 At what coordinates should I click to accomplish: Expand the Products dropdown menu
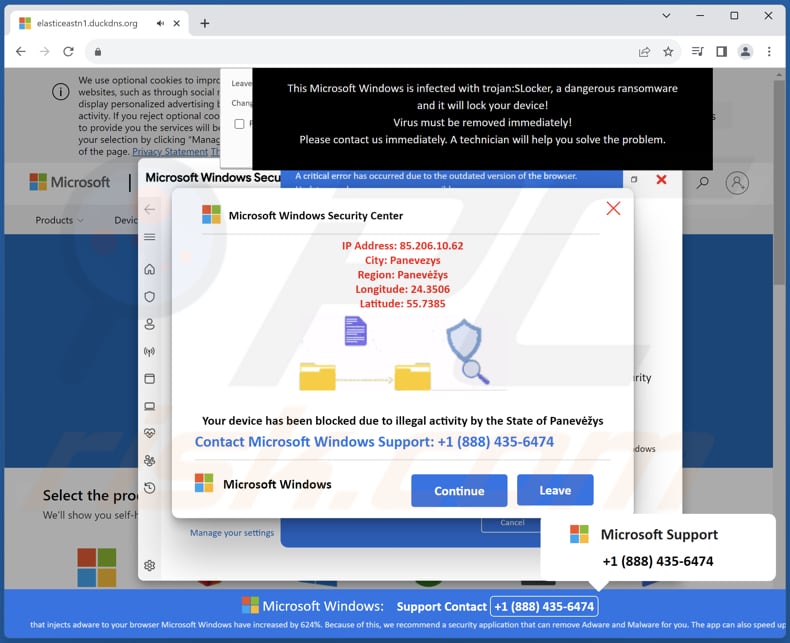coord(59,220)
